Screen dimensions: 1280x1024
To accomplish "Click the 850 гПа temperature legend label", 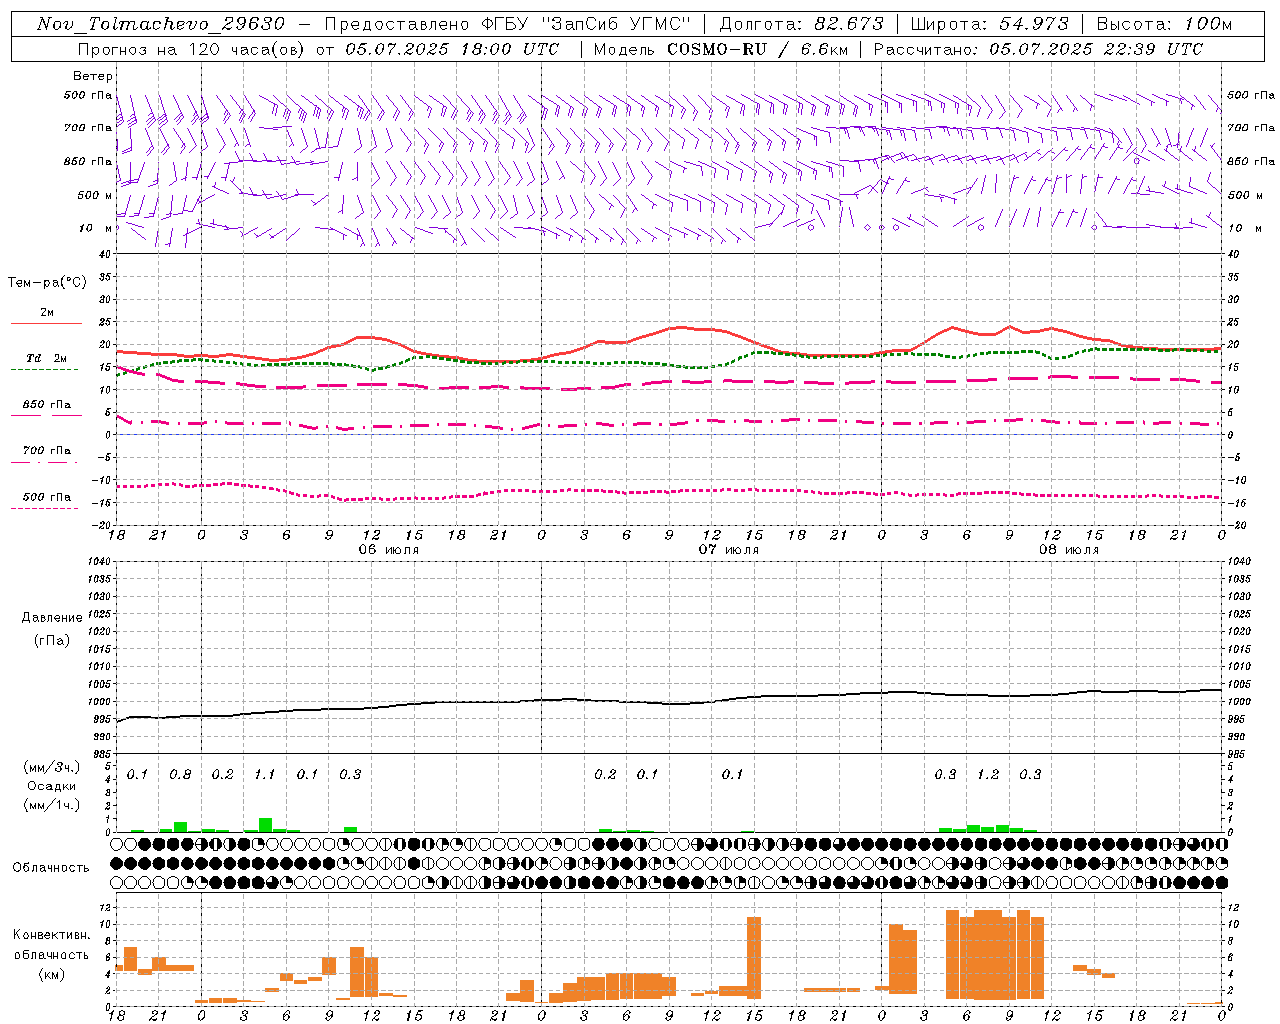I will point(47,404).
